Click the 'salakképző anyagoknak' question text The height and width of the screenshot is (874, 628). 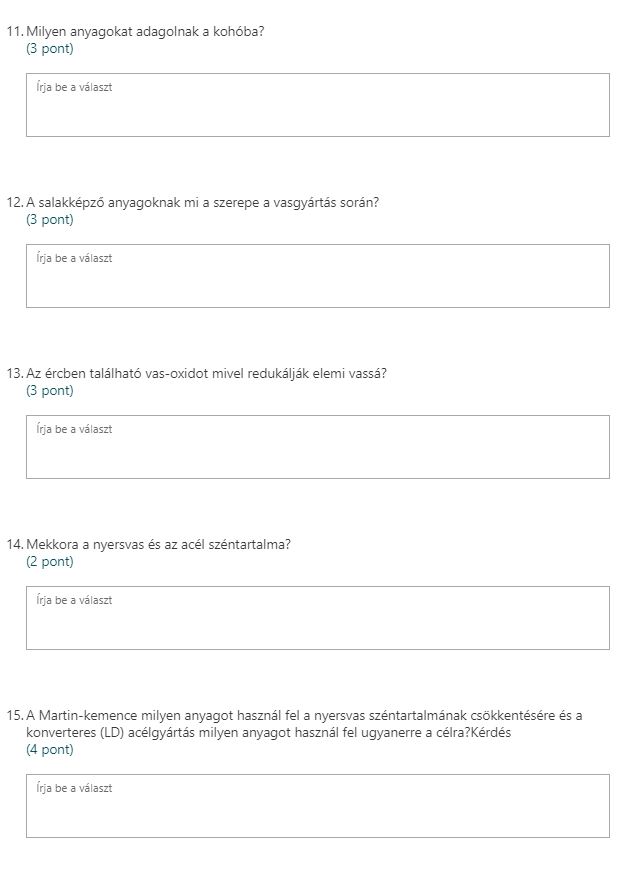click(x=202, y=202)
